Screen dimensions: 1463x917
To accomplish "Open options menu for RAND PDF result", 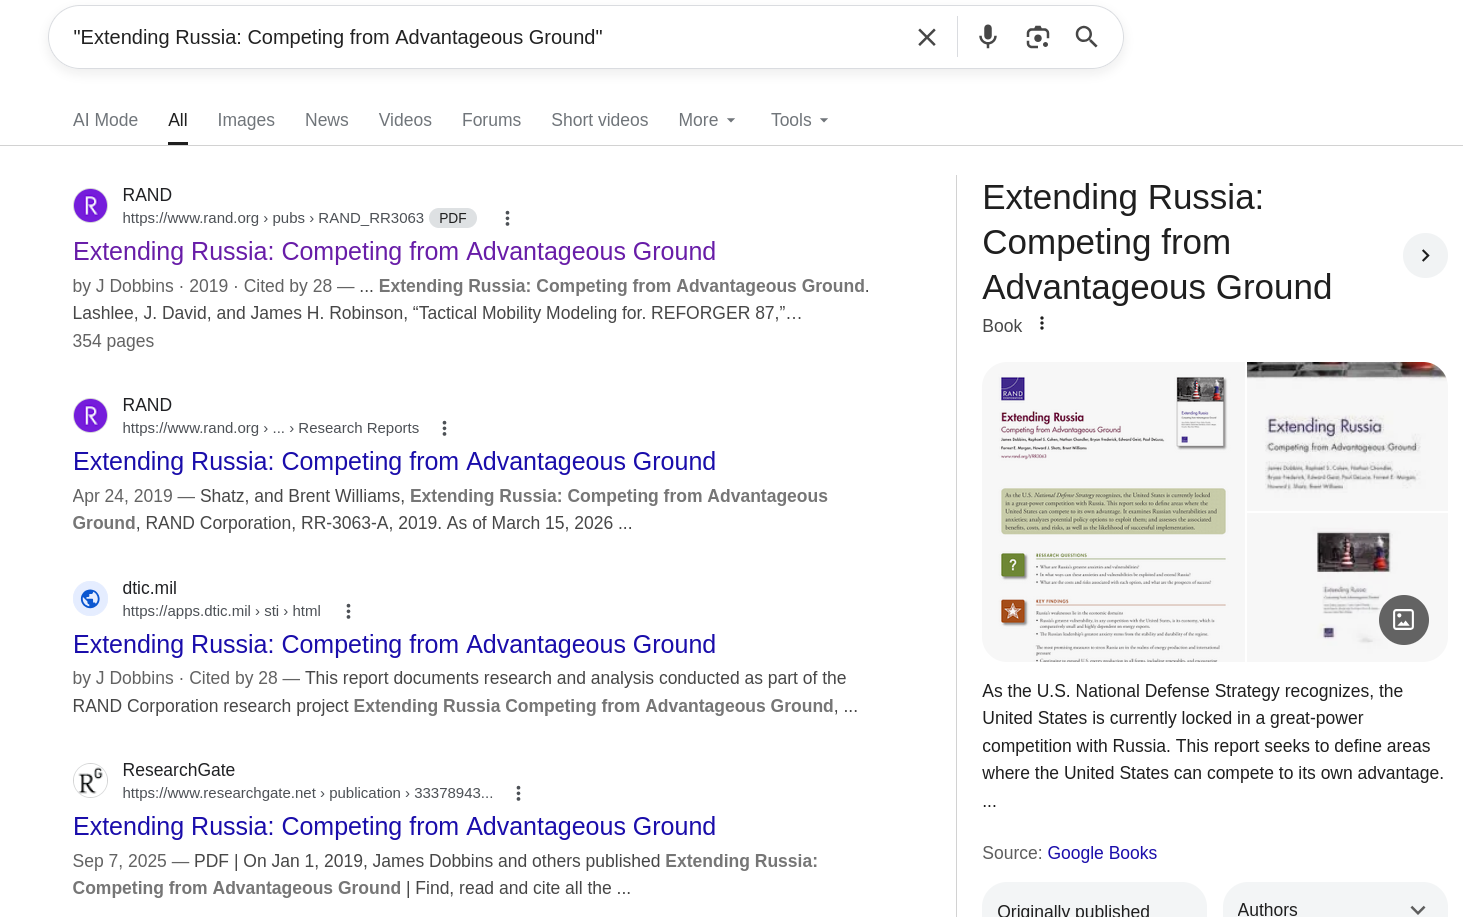I will [507, 218].
